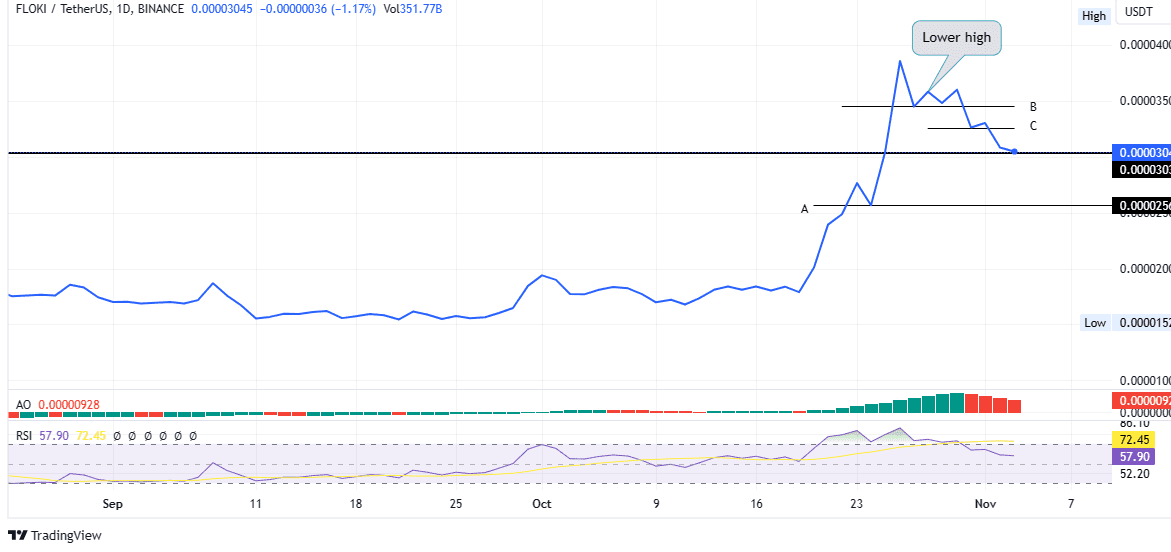This screenshot has width=1171, height=552.
Task: Click the High price label
Action: (1094, 16)
